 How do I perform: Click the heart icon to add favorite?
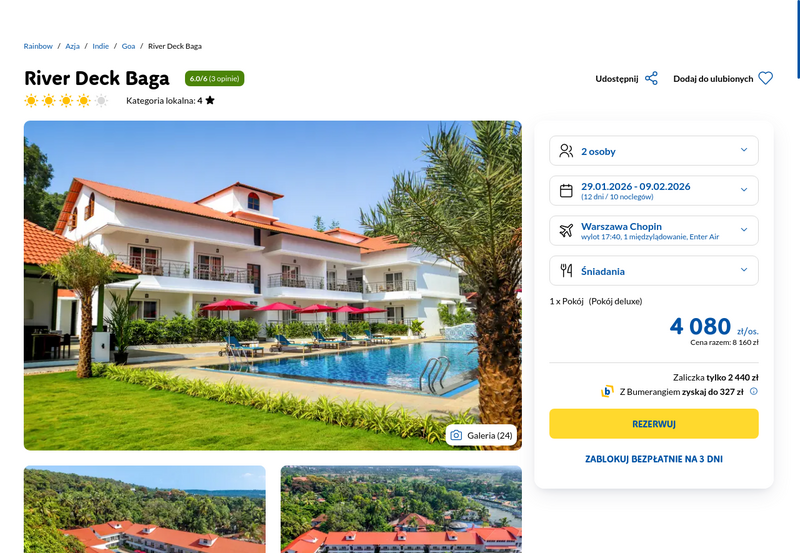(x=765, y=79)
